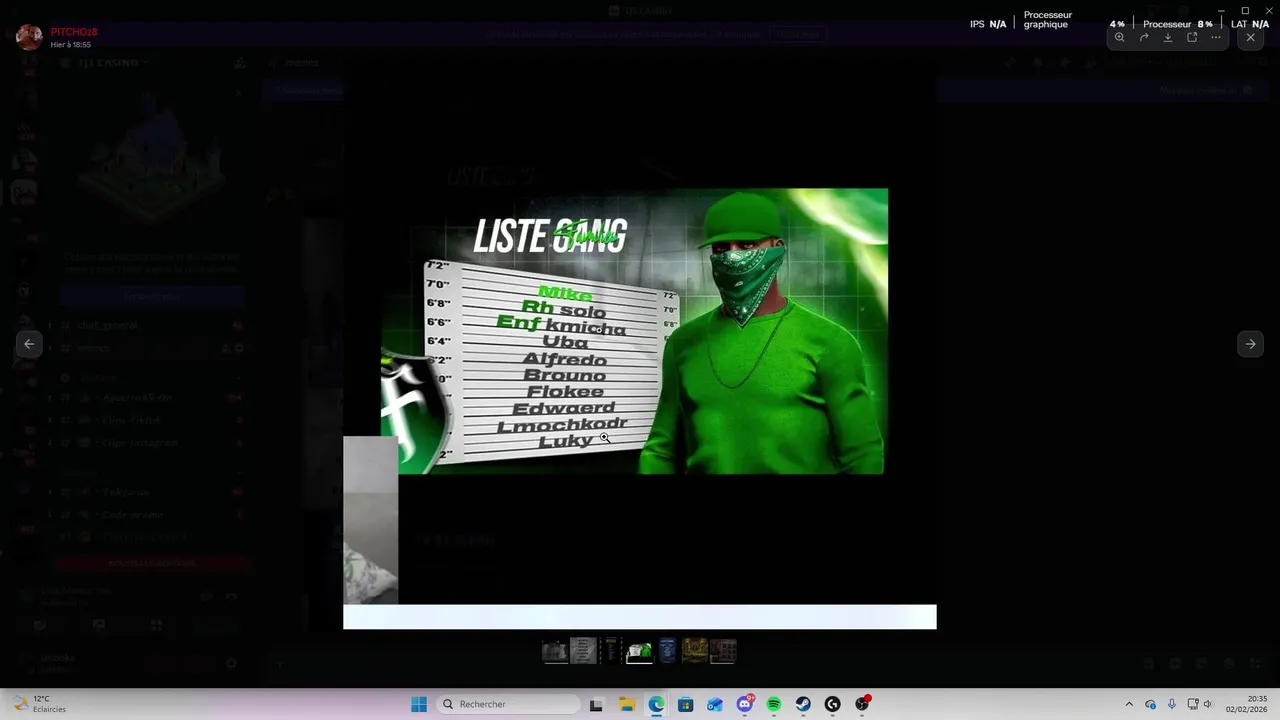
Task: Open the volume speaker tray icon
Action: tap(1207, 704)
